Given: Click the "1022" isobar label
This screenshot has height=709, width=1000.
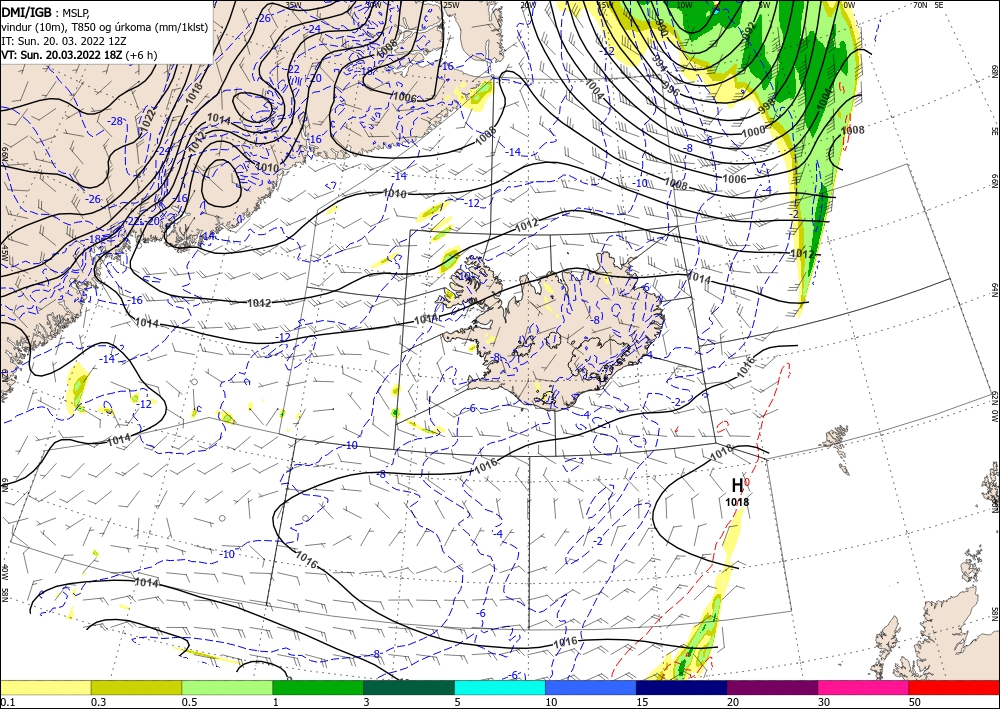Looking at the screenshot, I should click(x=148, y=121).
